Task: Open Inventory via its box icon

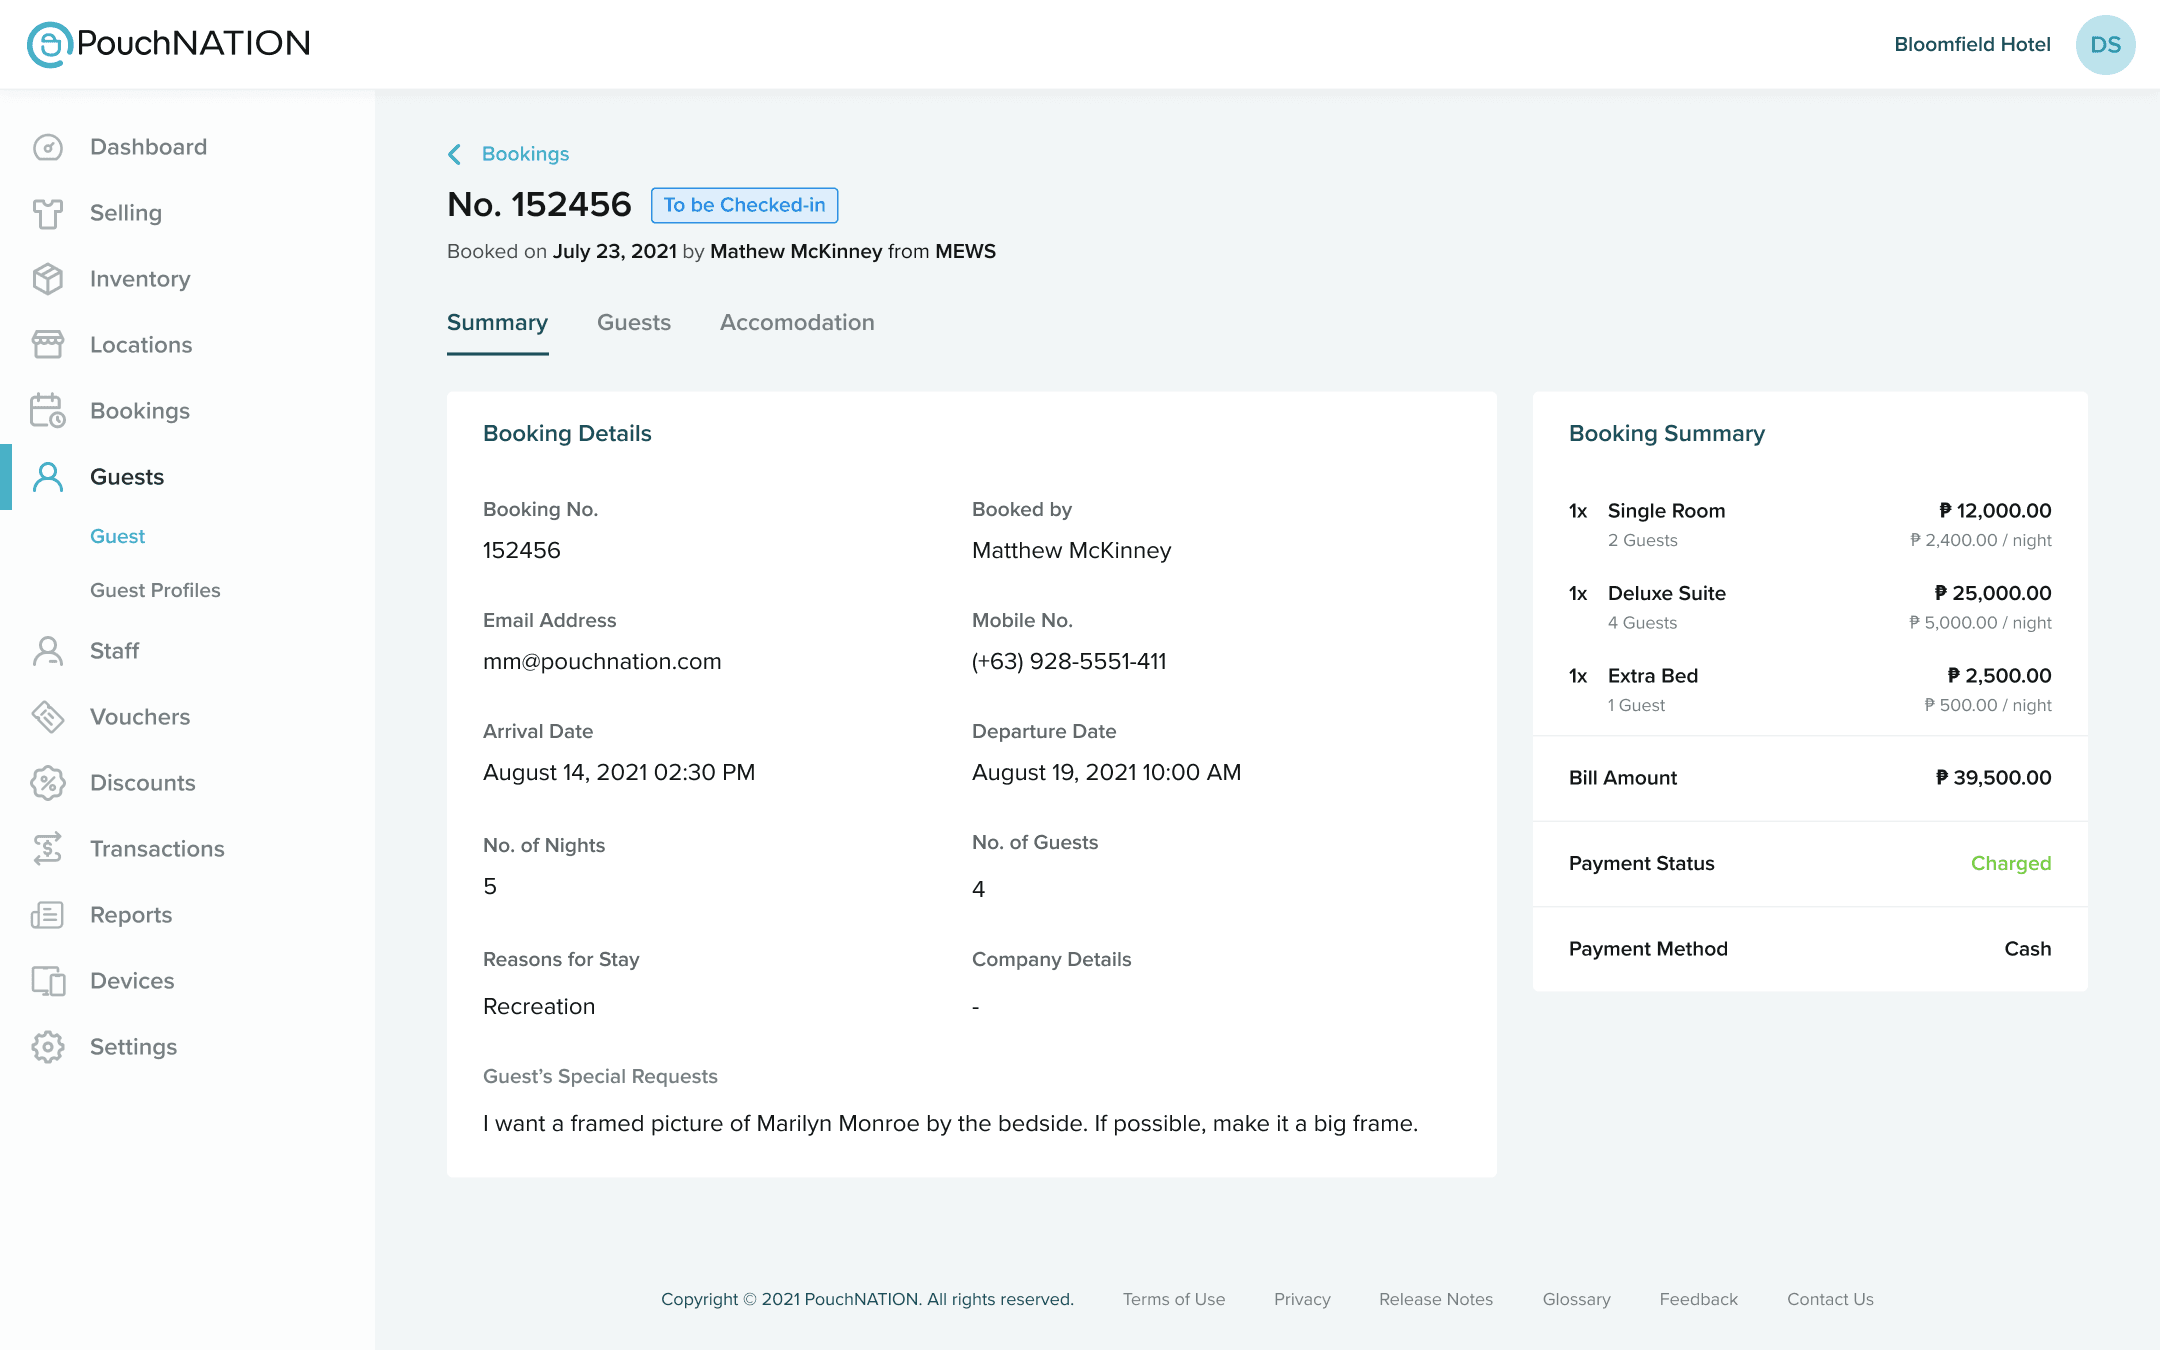Action: pos(47,279)
